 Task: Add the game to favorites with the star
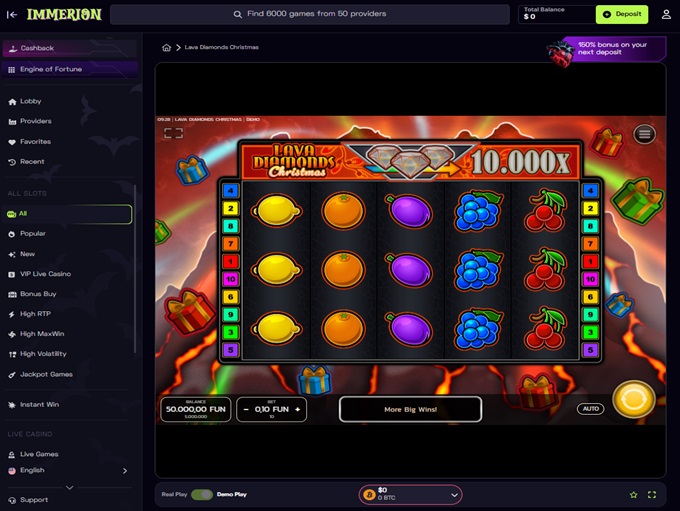[x=633, y=495]
